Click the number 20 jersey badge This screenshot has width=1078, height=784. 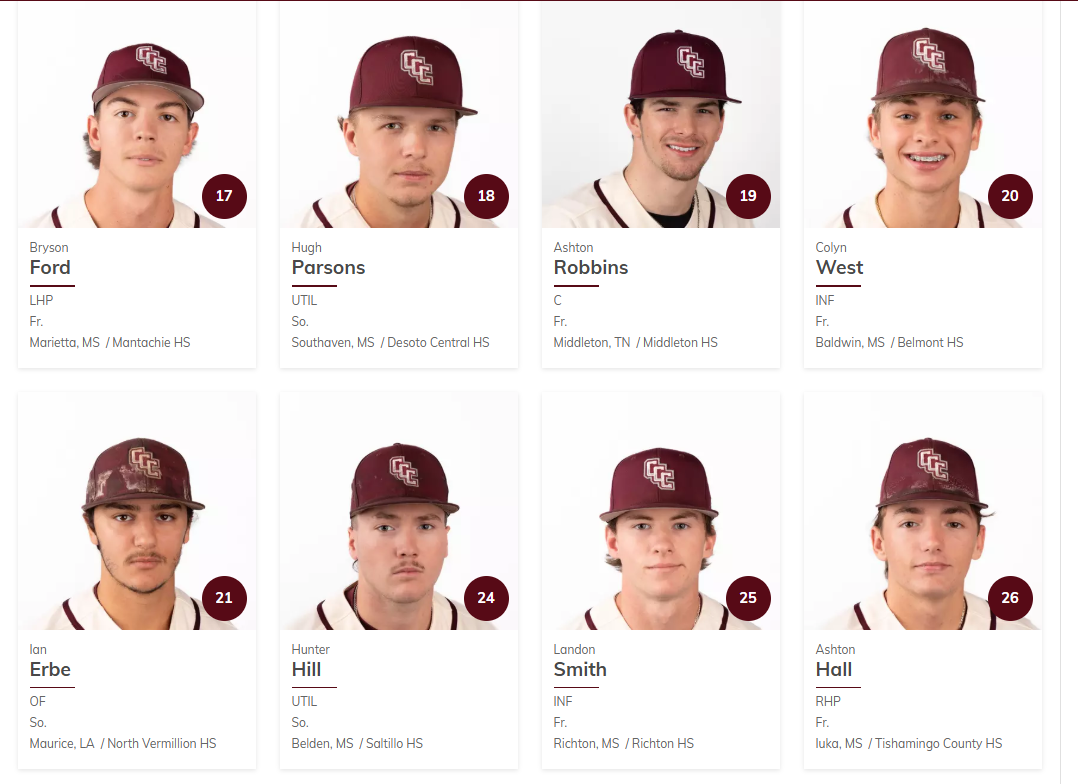(1010, 196)
